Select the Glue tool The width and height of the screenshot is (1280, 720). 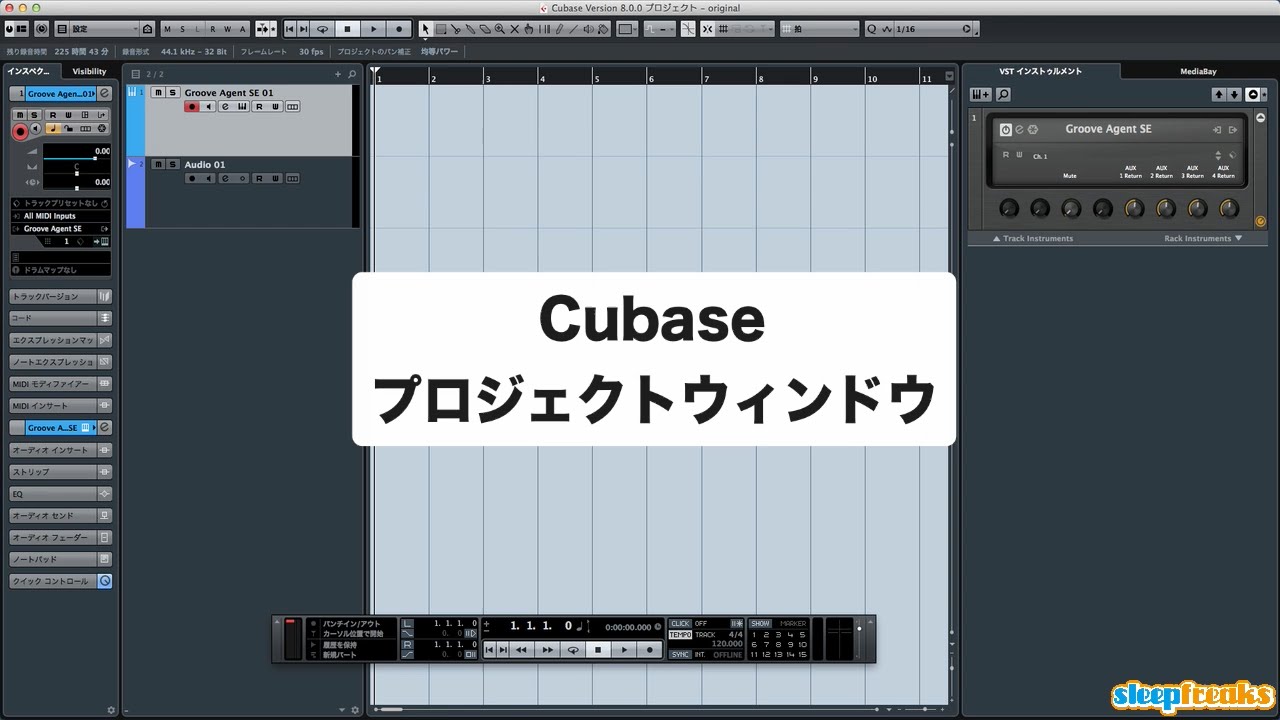[x=471, y=29]
